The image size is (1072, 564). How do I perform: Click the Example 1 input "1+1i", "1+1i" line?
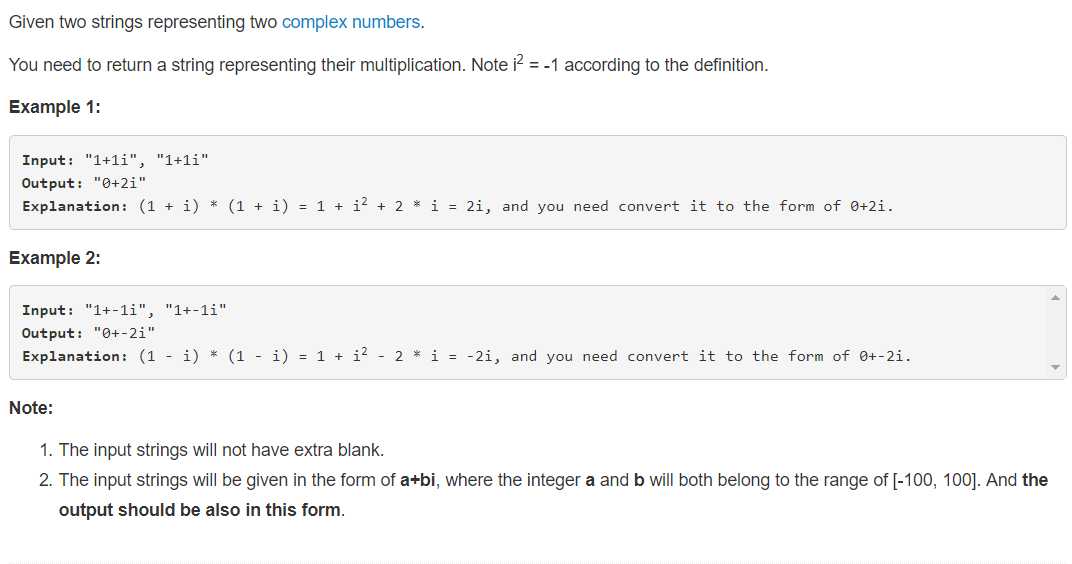[115, 160]
